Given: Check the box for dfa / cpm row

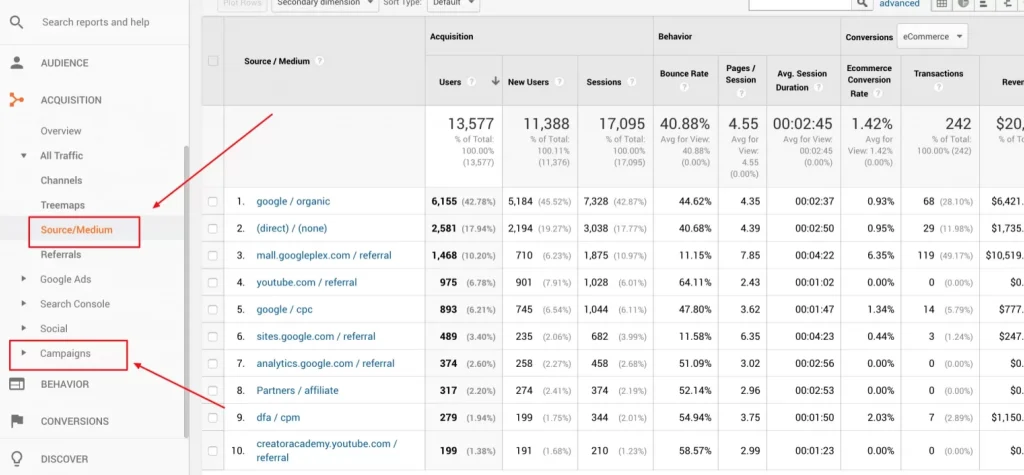Looking at the screenshot, I should point(212,418).
